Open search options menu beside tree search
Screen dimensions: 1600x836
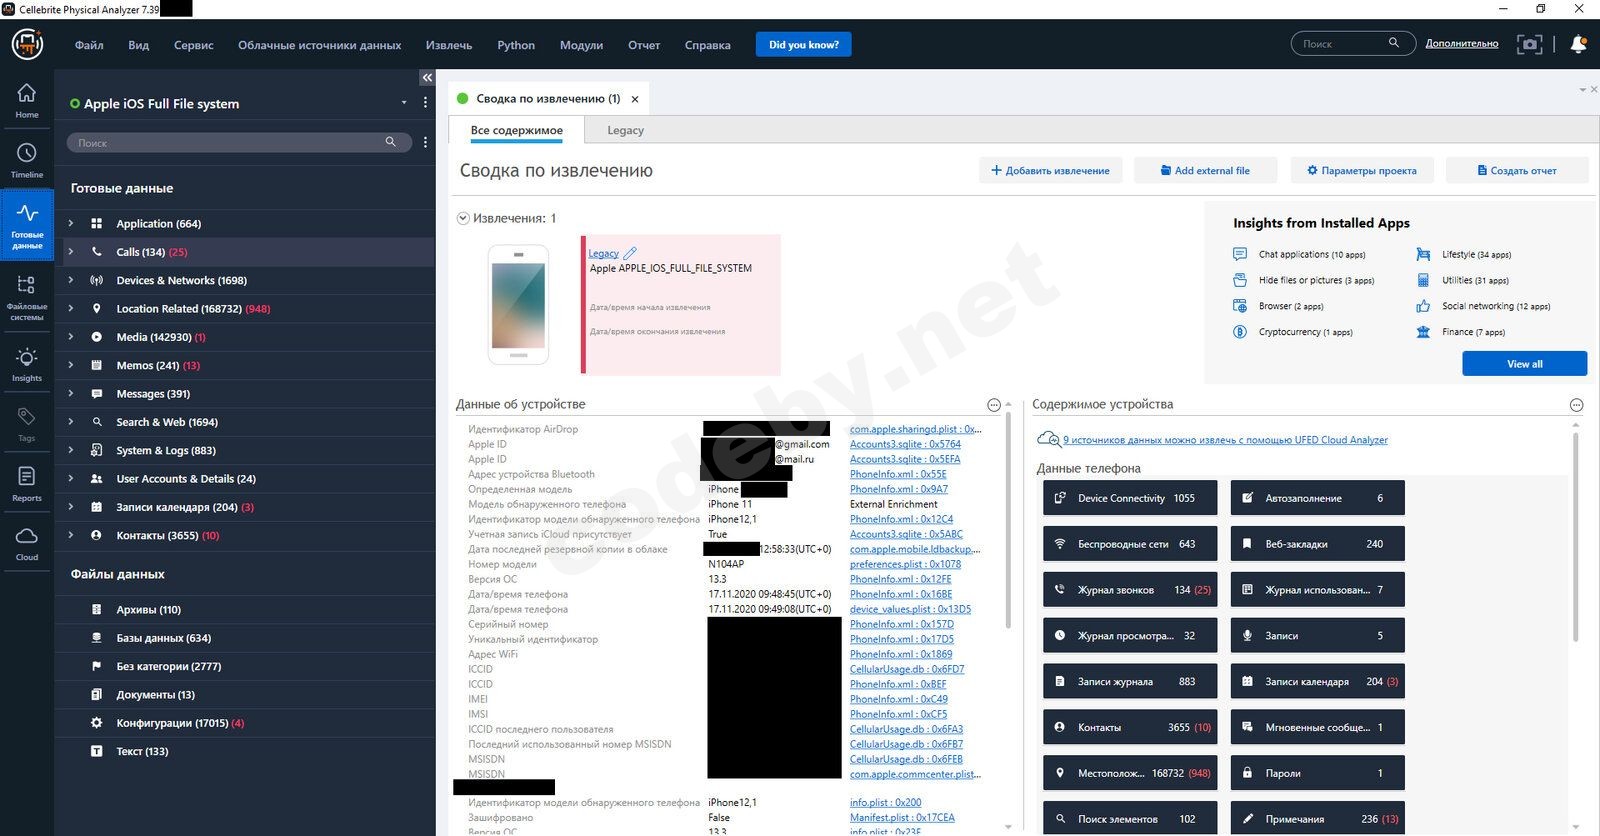click(425, 142)
